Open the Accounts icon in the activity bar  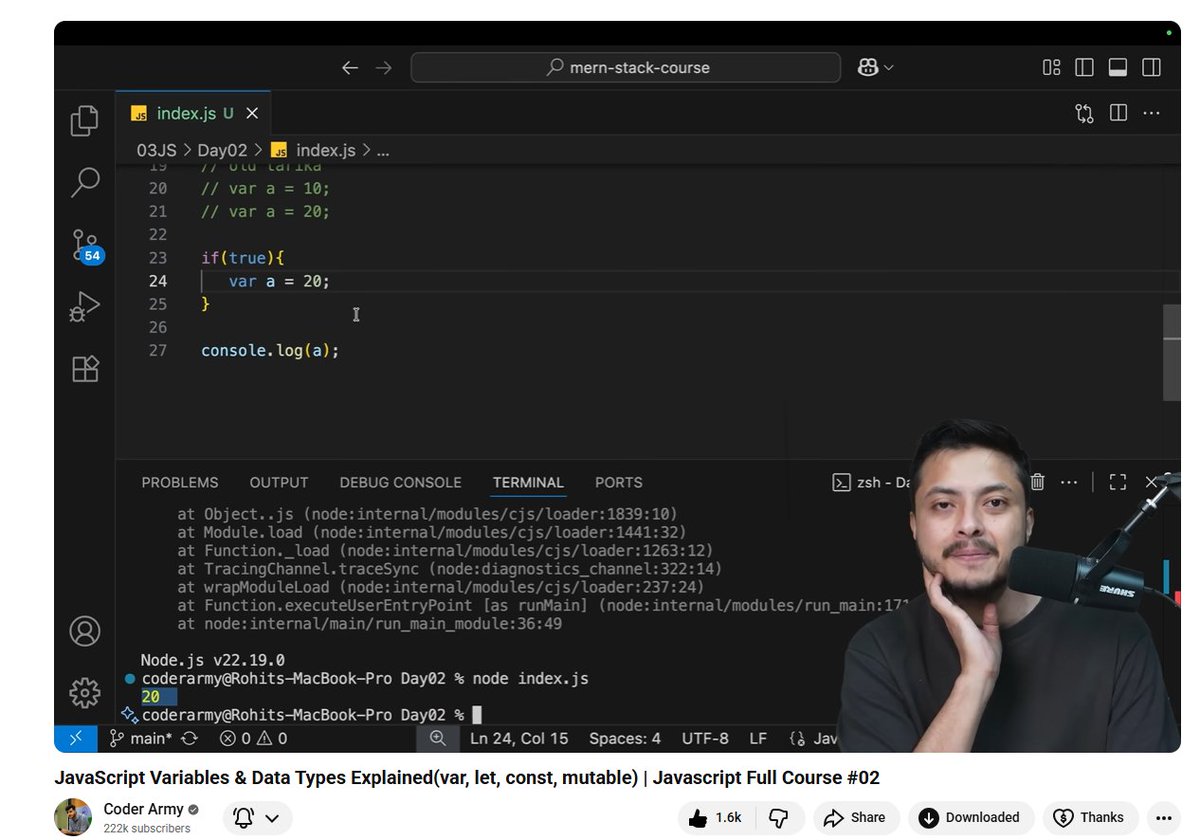point(85,631)
